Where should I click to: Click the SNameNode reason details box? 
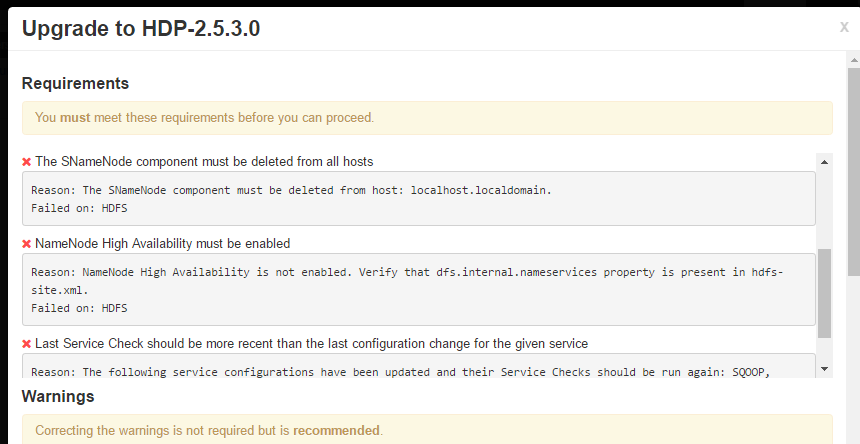[x=419, y=198]
